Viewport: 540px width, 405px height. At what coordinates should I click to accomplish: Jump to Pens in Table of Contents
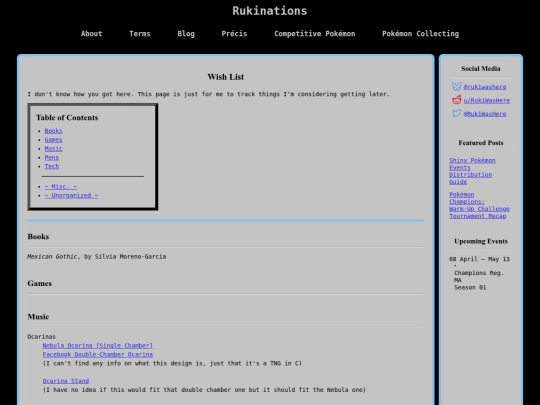click(52, 157)
